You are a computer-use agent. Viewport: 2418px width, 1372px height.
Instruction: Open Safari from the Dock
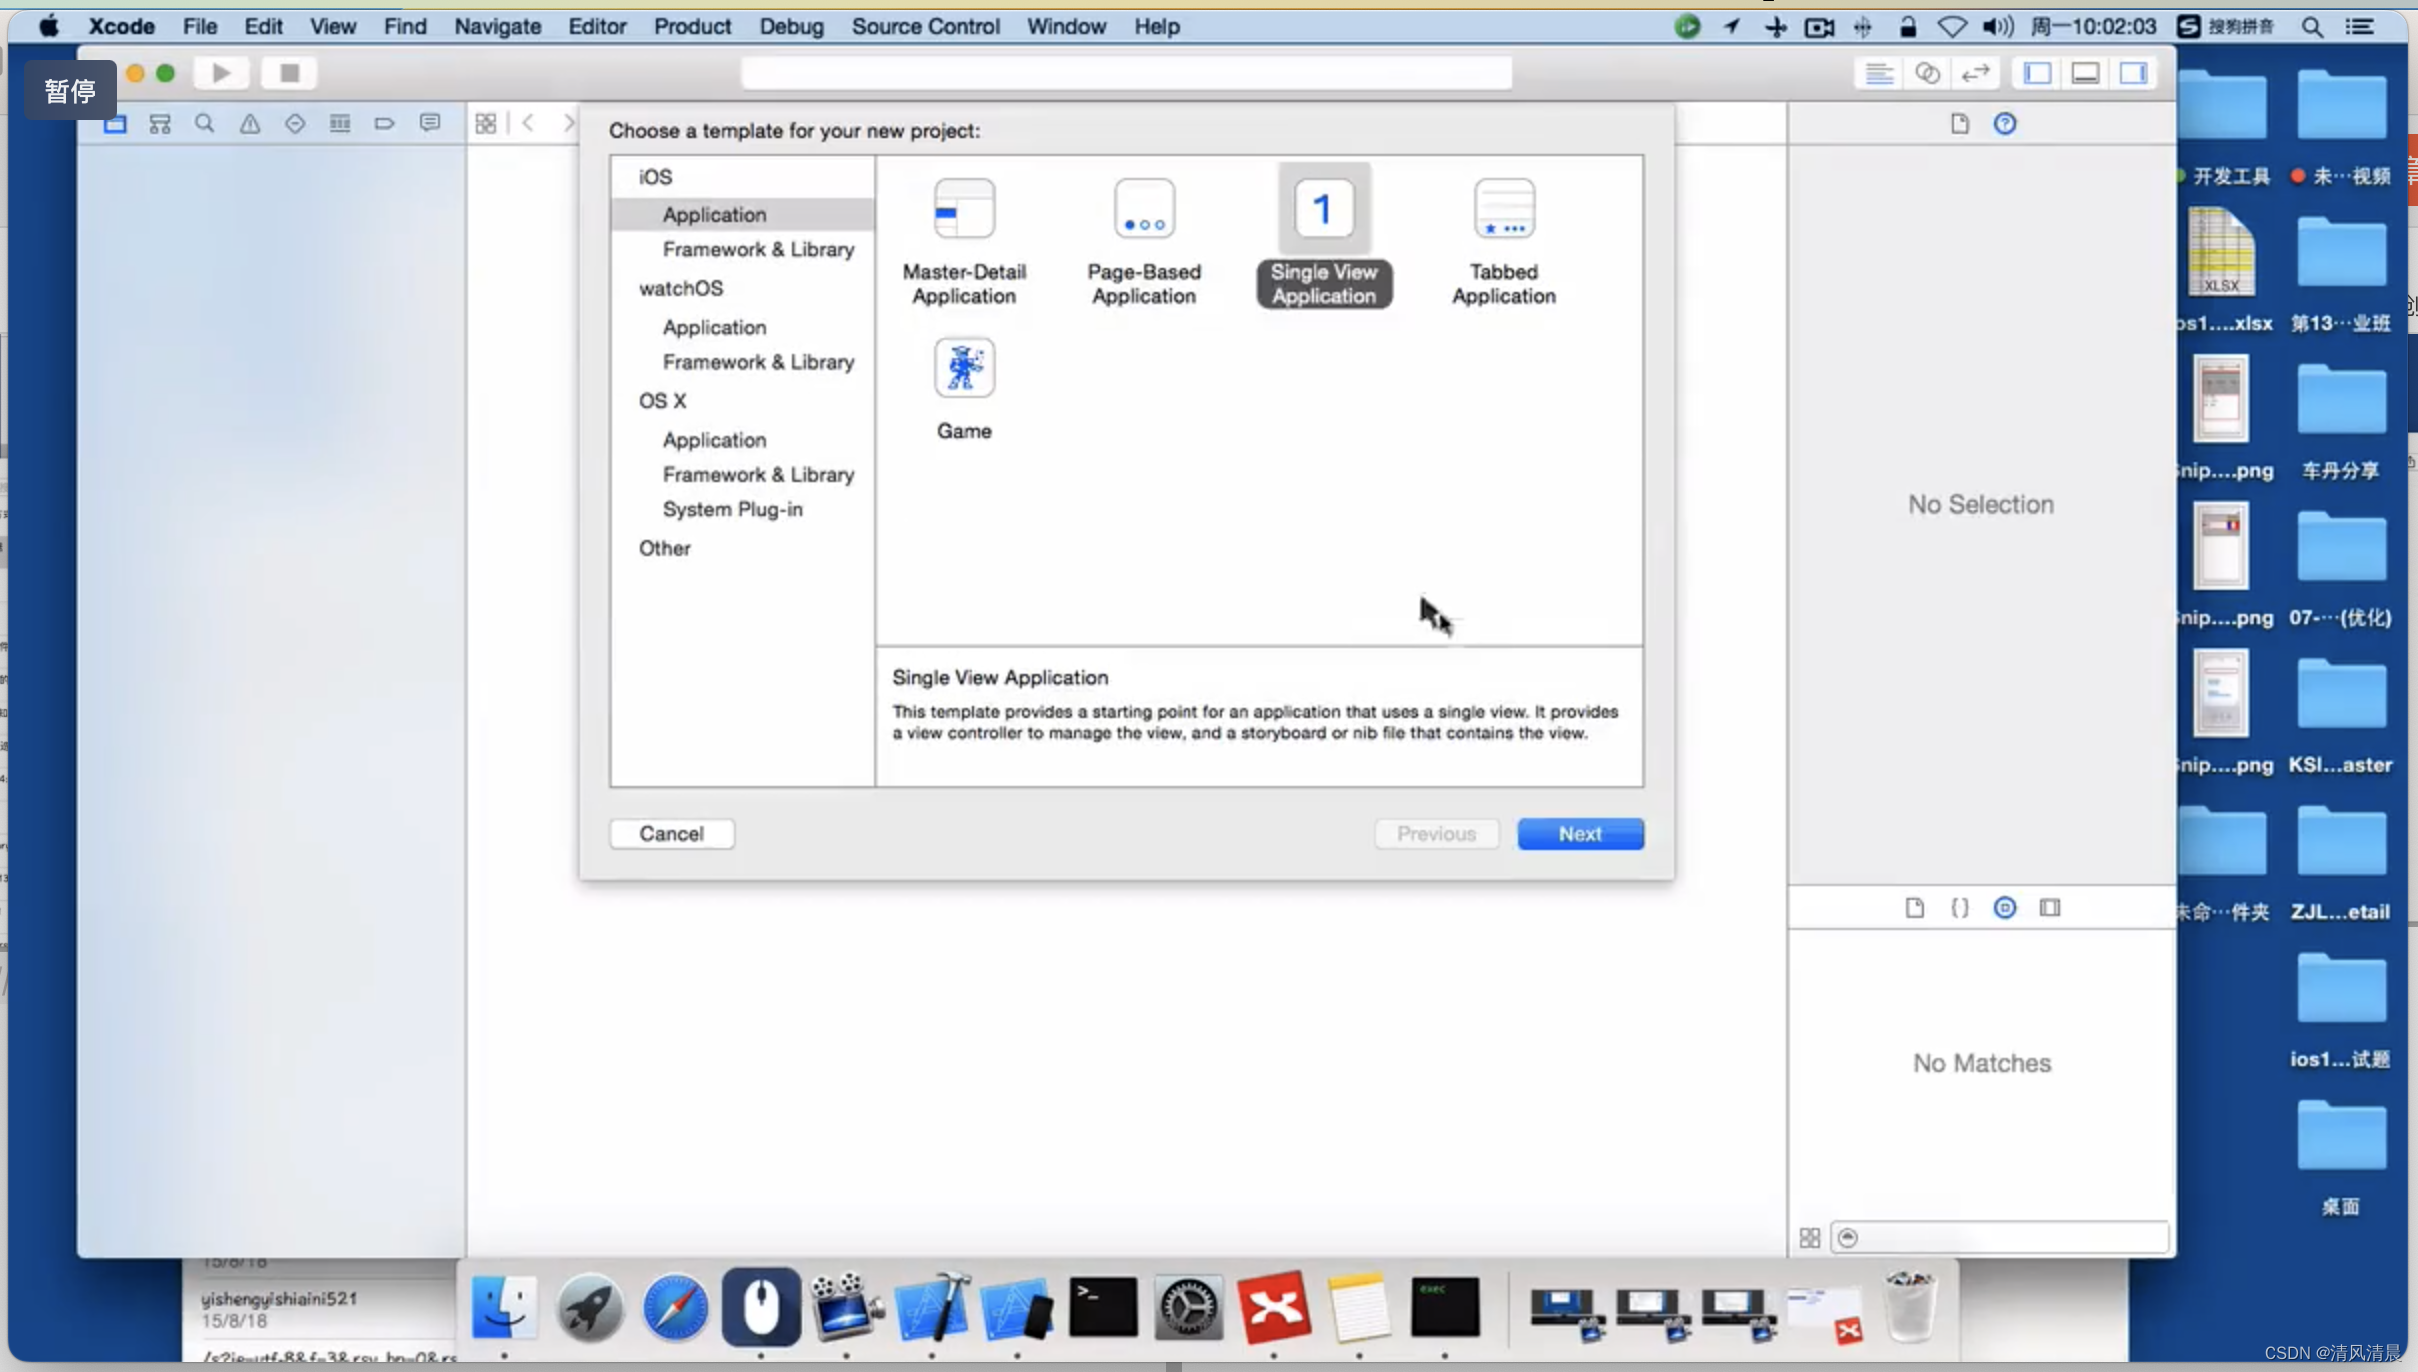(x=675, y=1306)
